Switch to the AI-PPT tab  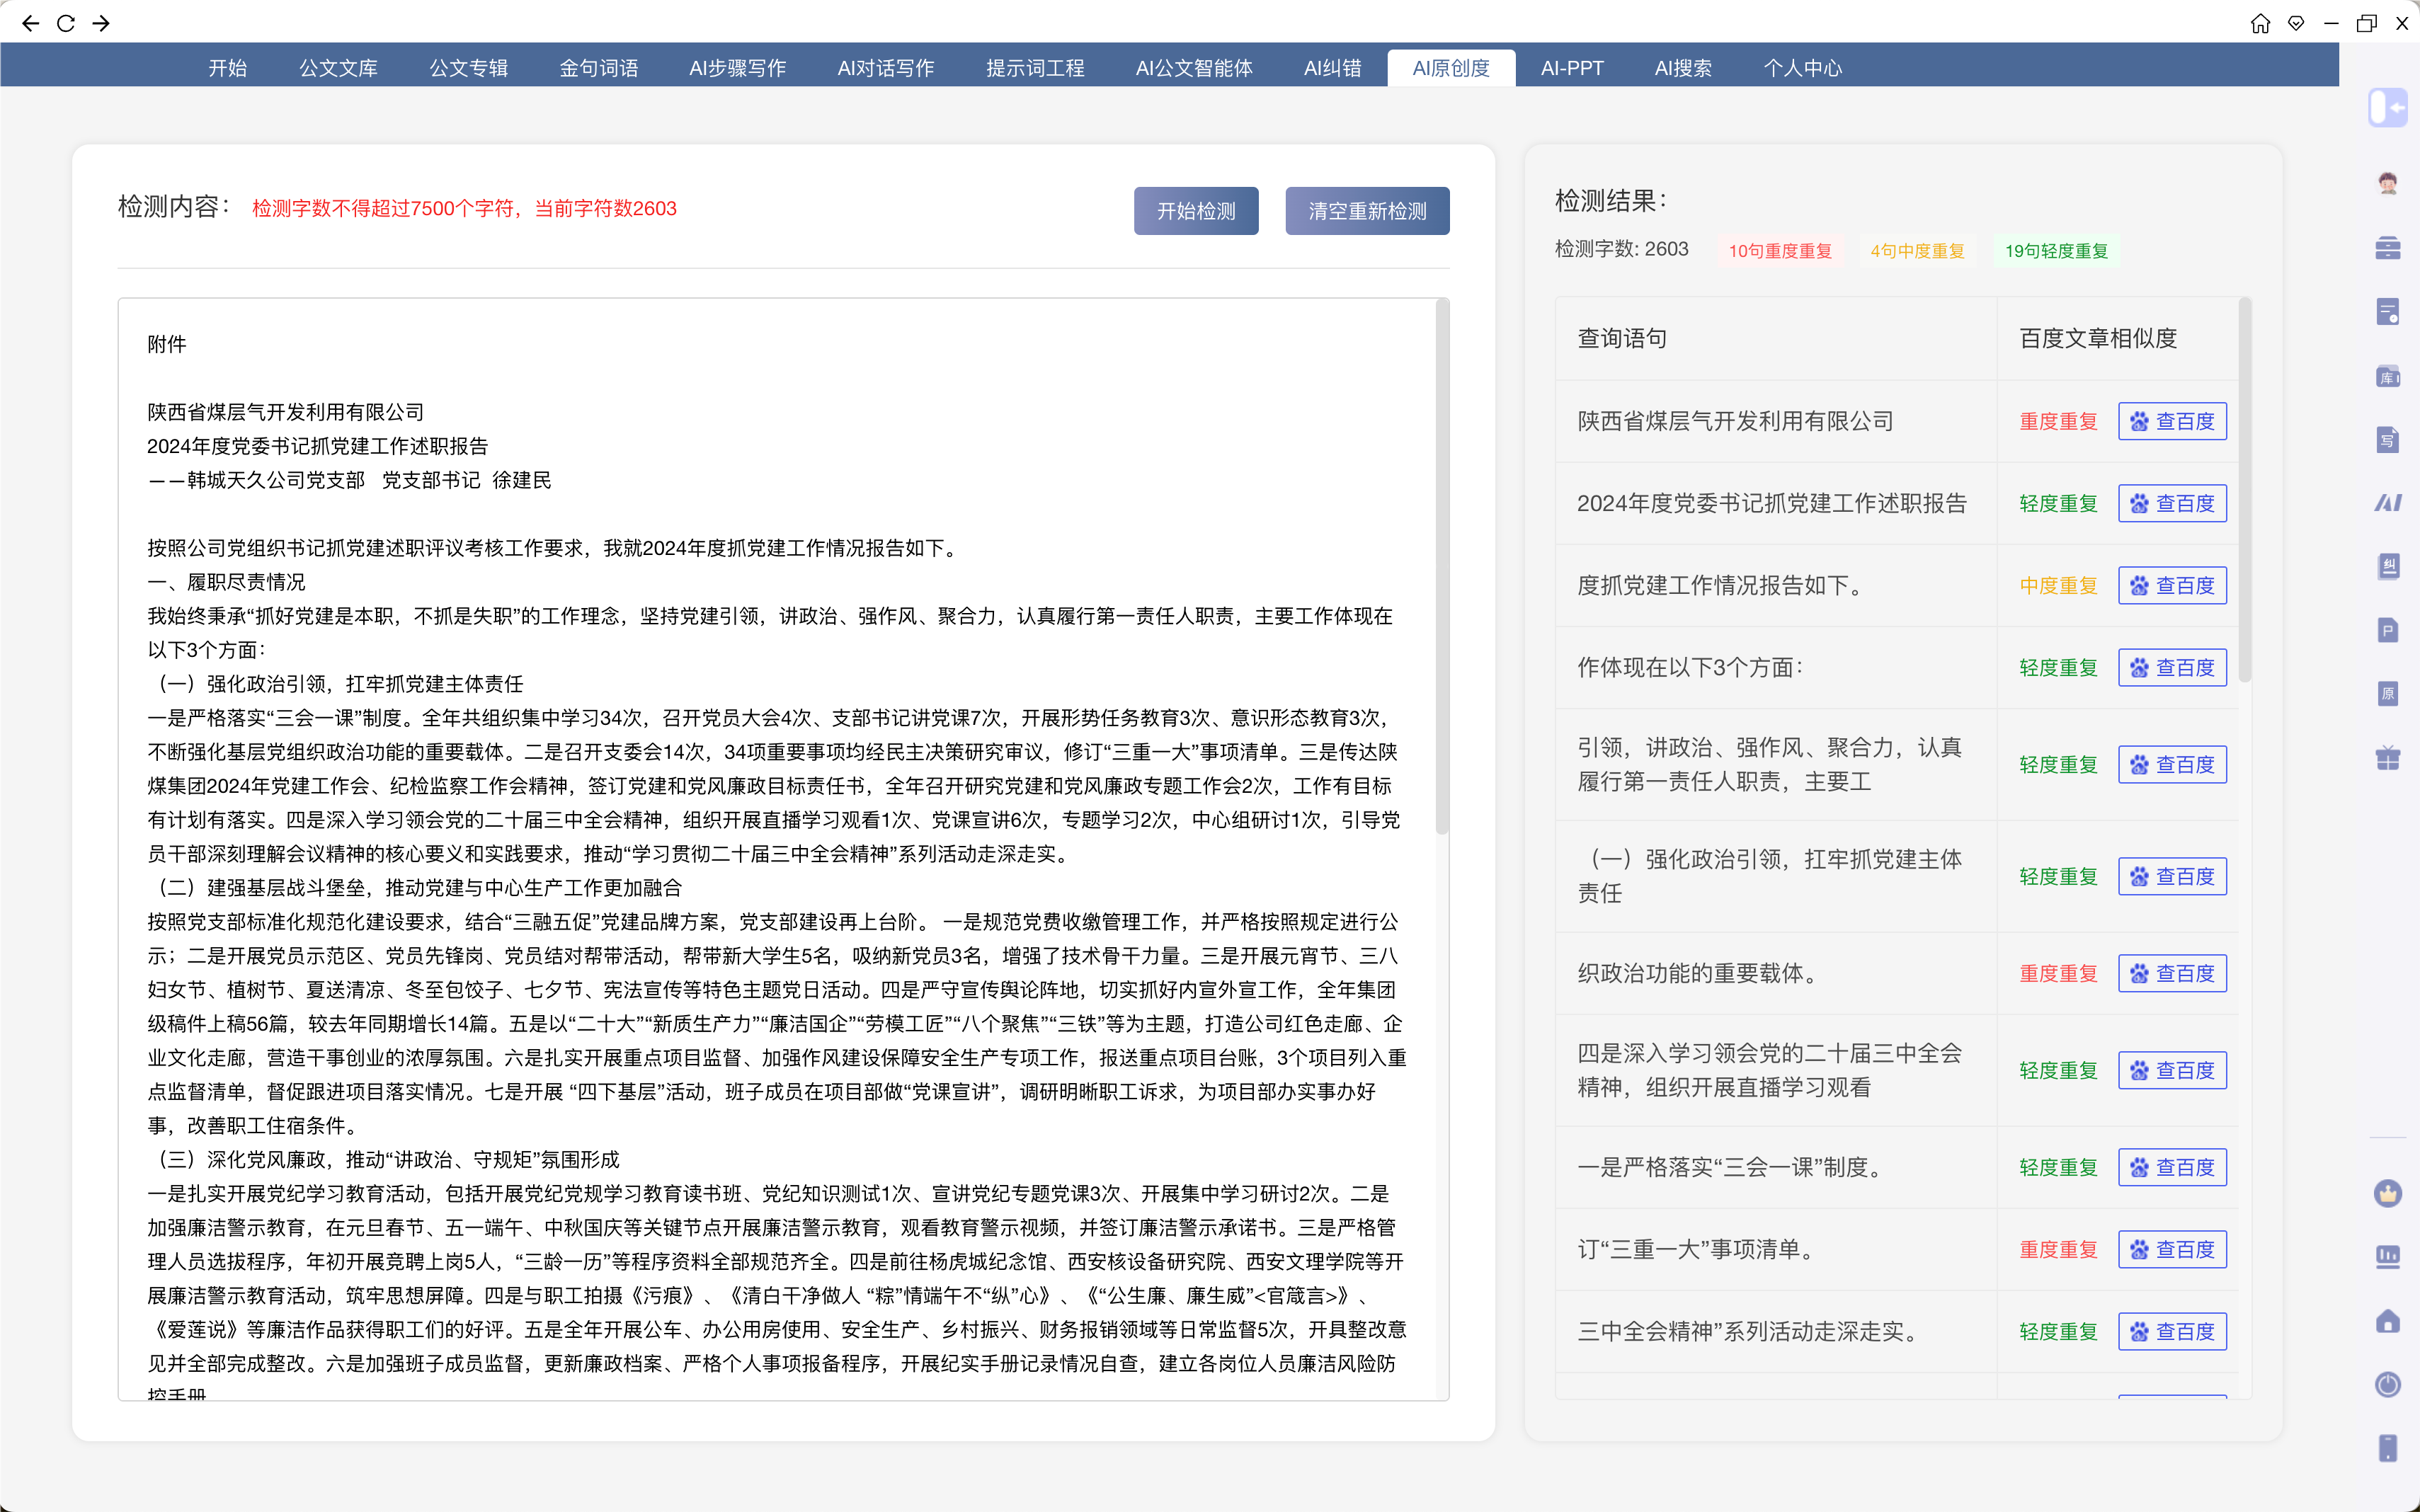pos(1571,68)
